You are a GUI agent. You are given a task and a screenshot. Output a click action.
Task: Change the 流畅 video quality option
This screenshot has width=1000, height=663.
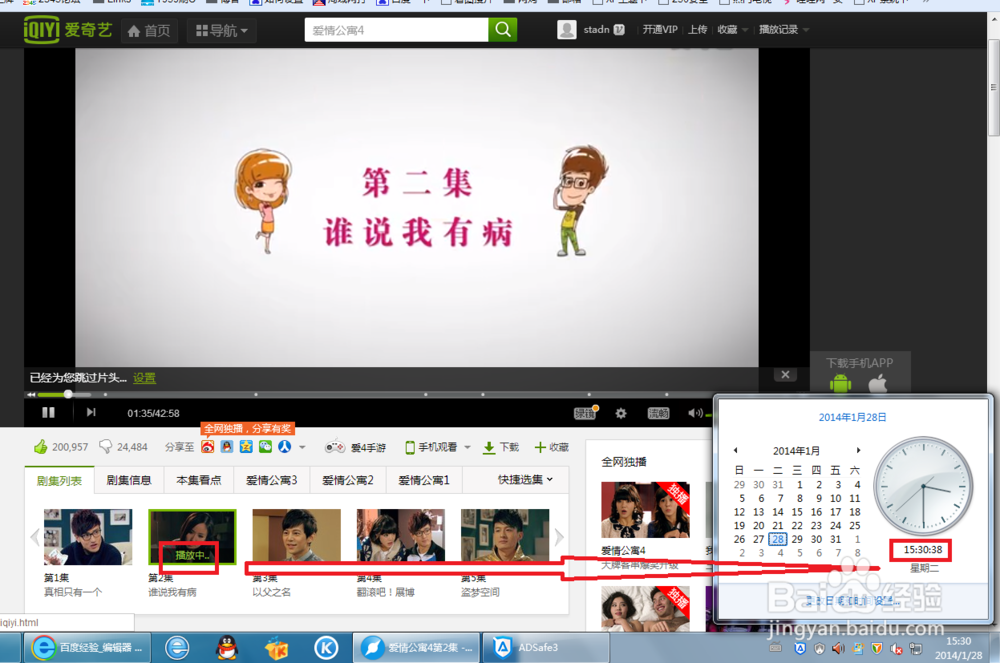[658, 413]
